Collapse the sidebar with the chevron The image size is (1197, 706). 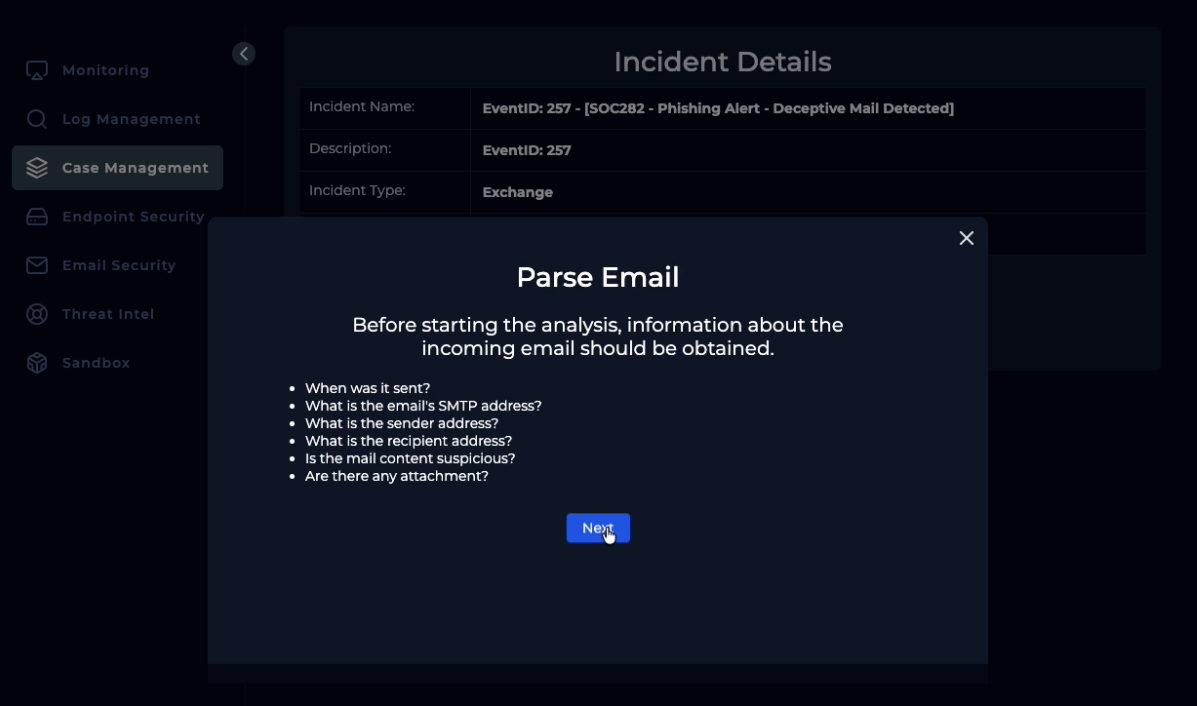(x=244, y=54)
